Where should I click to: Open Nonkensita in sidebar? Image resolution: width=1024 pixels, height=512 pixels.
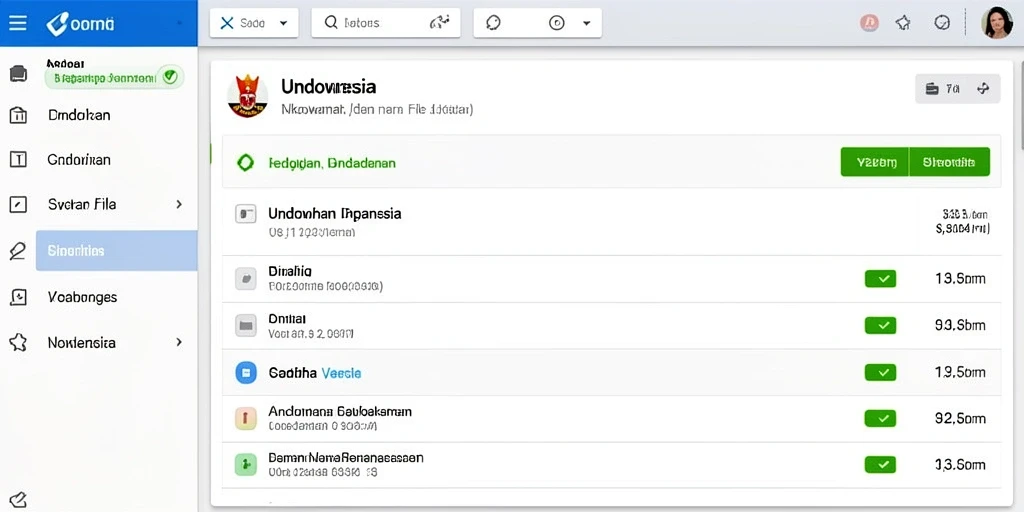[82, 343]
